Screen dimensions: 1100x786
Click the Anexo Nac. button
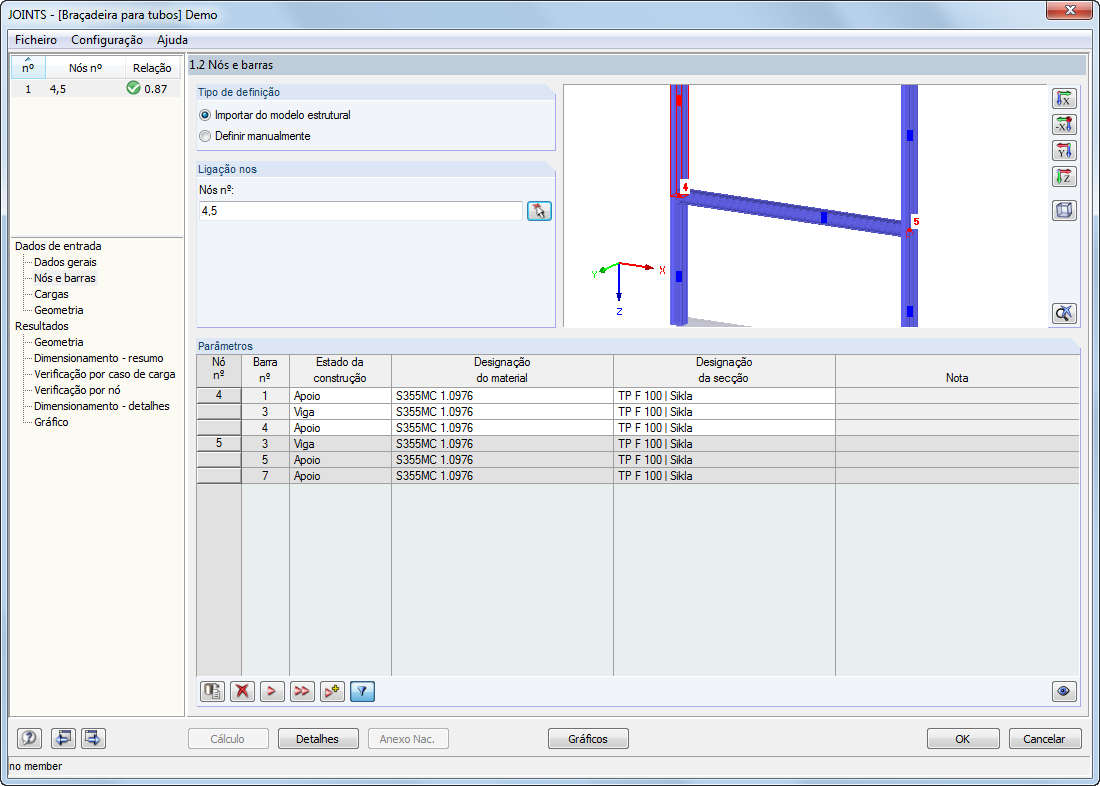point(408,738)
